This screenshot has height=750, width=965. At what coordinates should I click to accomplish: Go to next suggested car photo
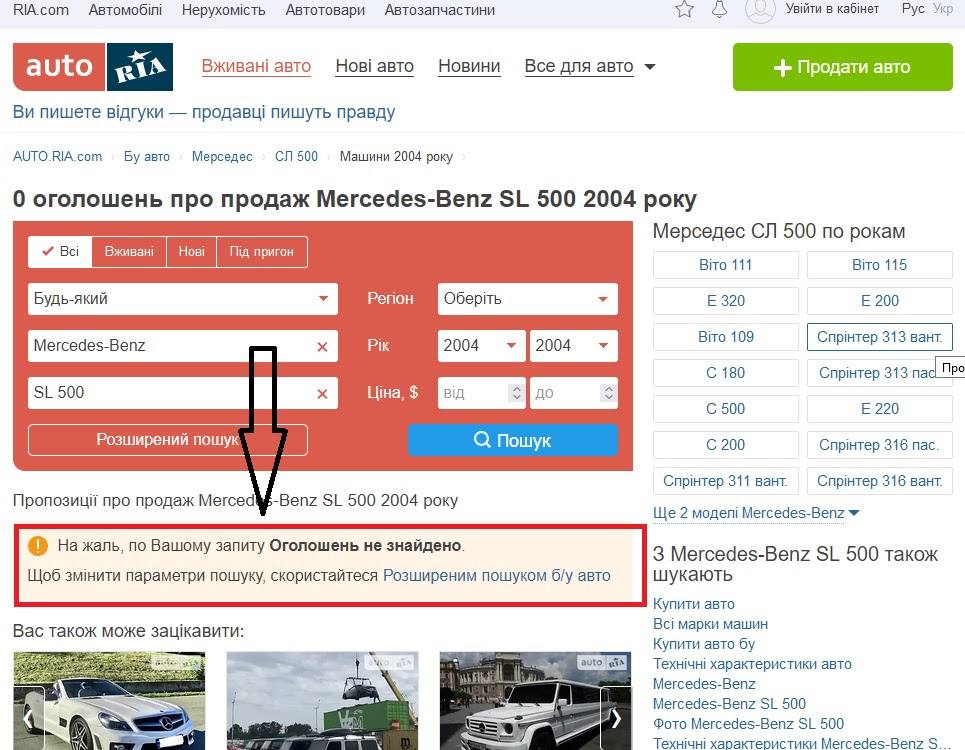pyautogui.click(x=616, y=718)
